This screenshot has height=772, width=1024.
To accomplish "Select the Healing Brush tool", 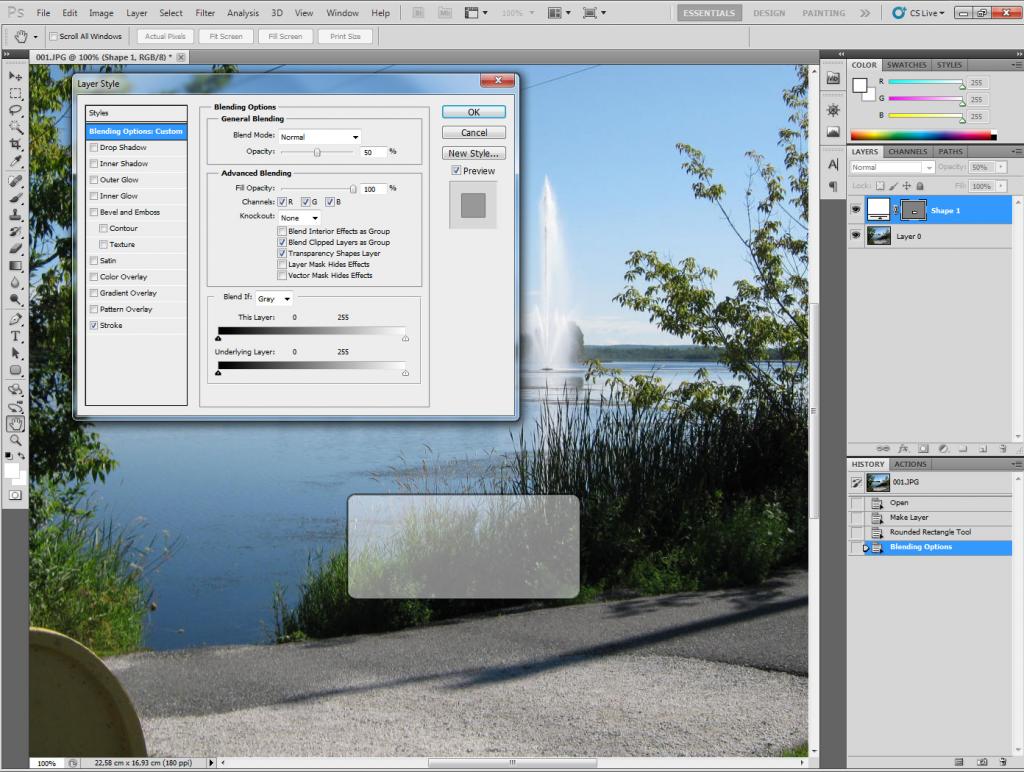I will [x=15, y=181].
